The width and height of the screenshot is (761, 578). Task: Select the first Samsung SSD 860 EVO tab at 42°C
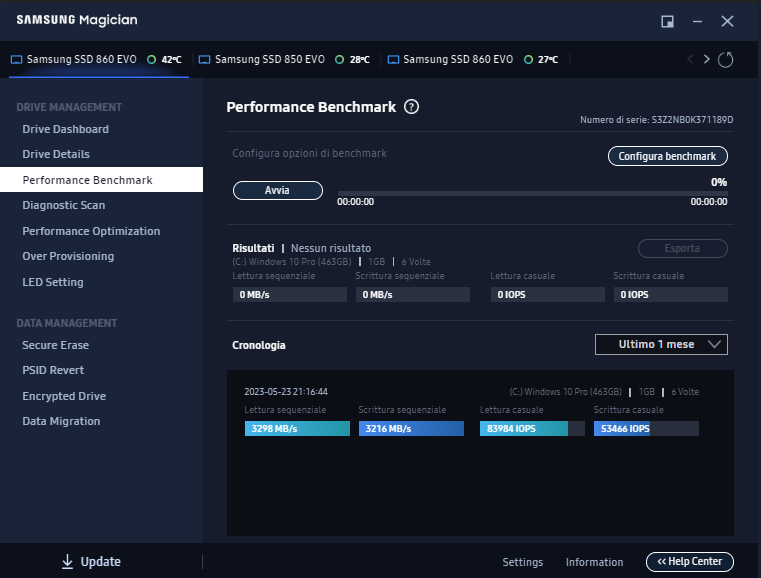click(x=99, y=59)
